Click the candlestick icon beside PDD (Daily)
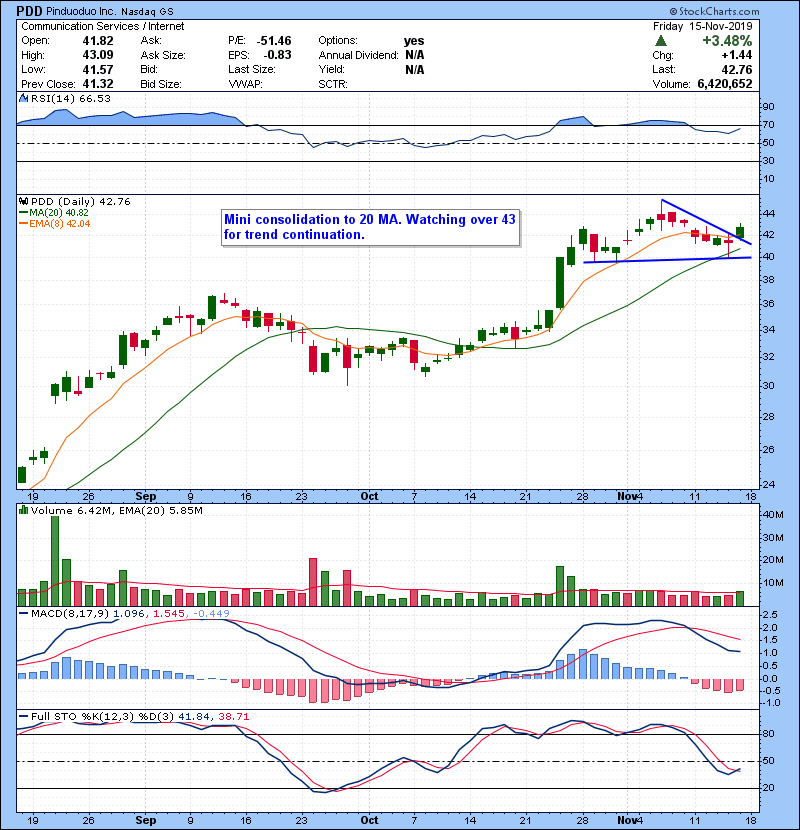 23,201
